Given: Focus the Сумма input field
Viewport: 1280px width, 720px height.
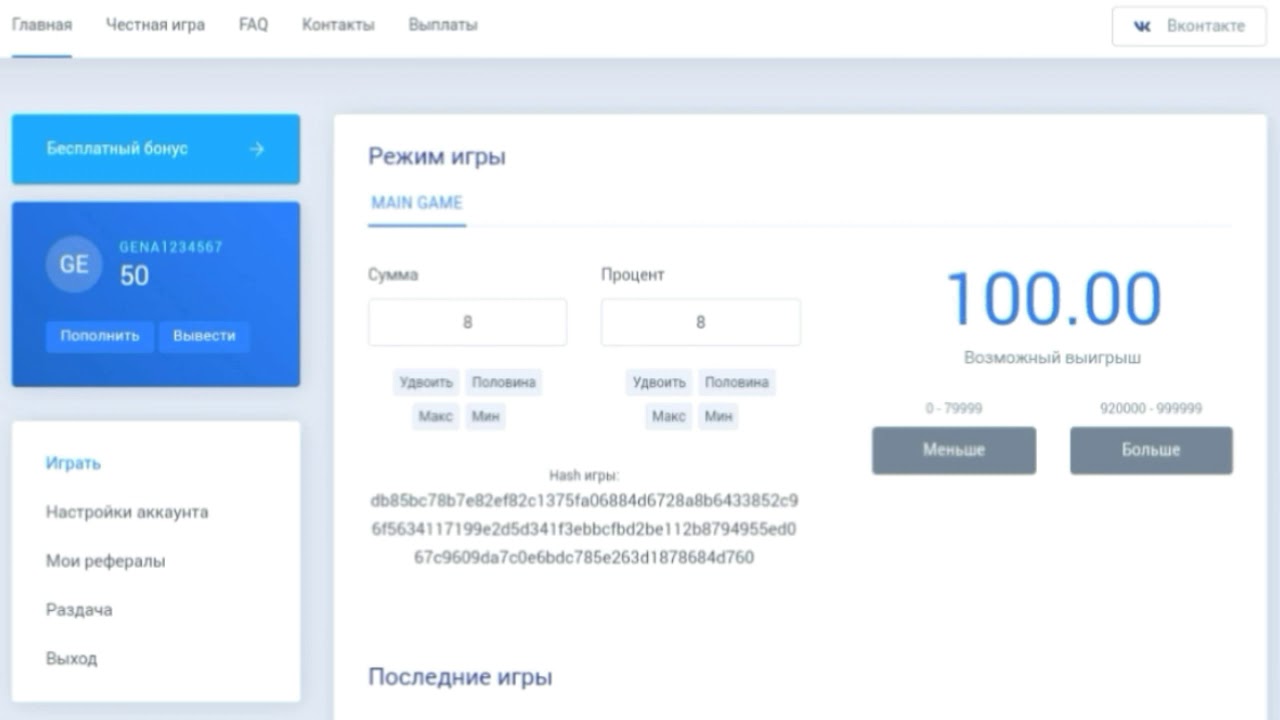Looking at the screenshot, I should [467, 322].
